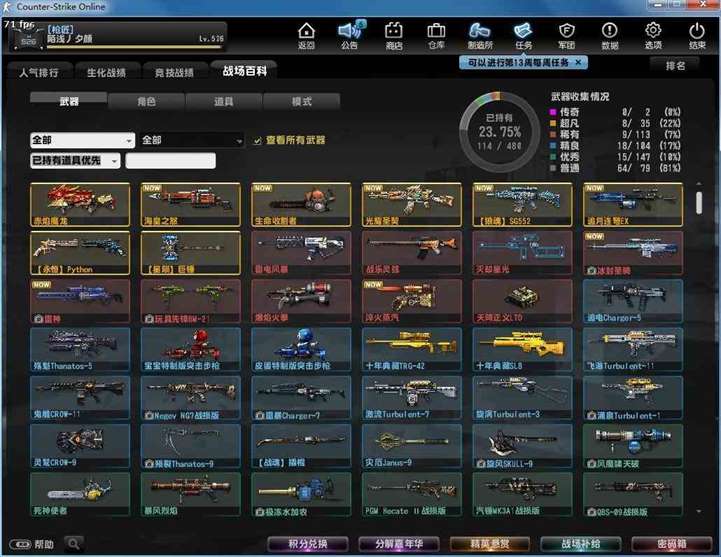Click the 排名 ranking button
Image resolution: width=721 pixels, height=557 pixels.
tap(675, 66)
